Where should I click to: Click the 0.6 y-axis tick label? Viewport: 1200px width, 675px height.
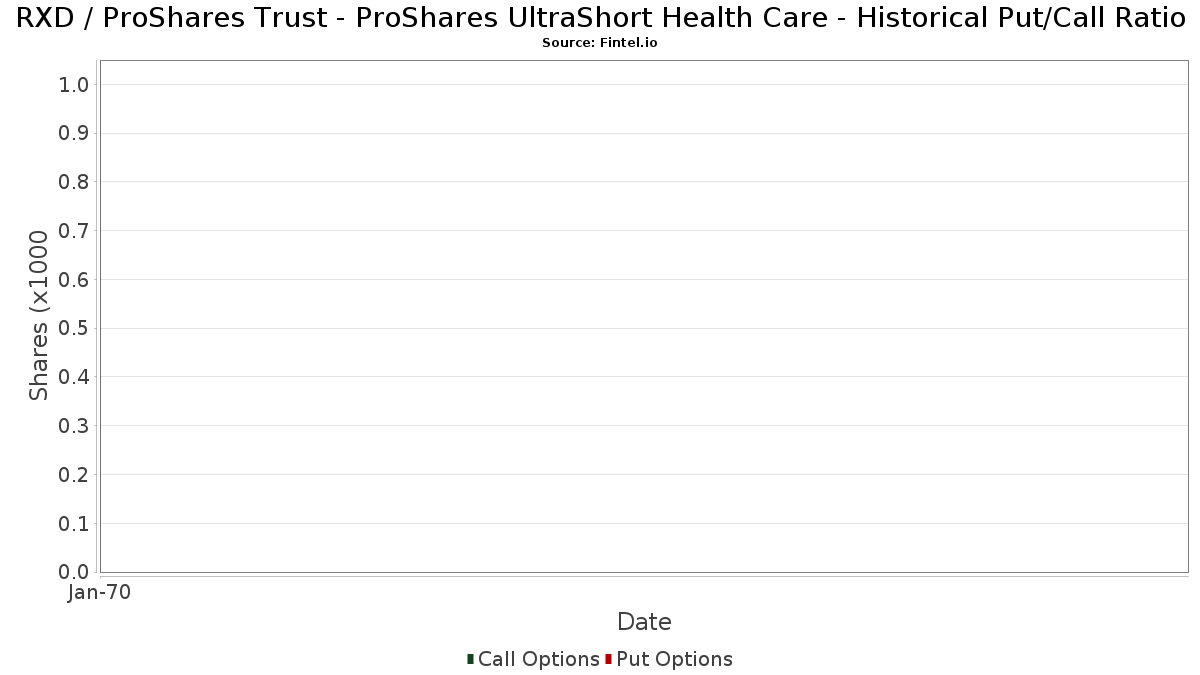pos(75,280)
